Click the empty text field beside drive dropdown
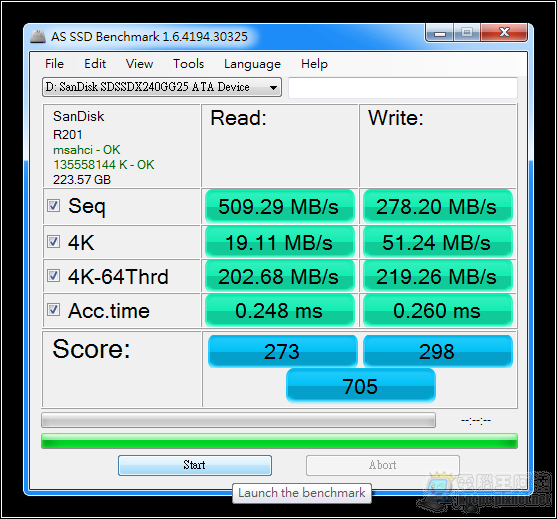 click(x=403, y=87)
